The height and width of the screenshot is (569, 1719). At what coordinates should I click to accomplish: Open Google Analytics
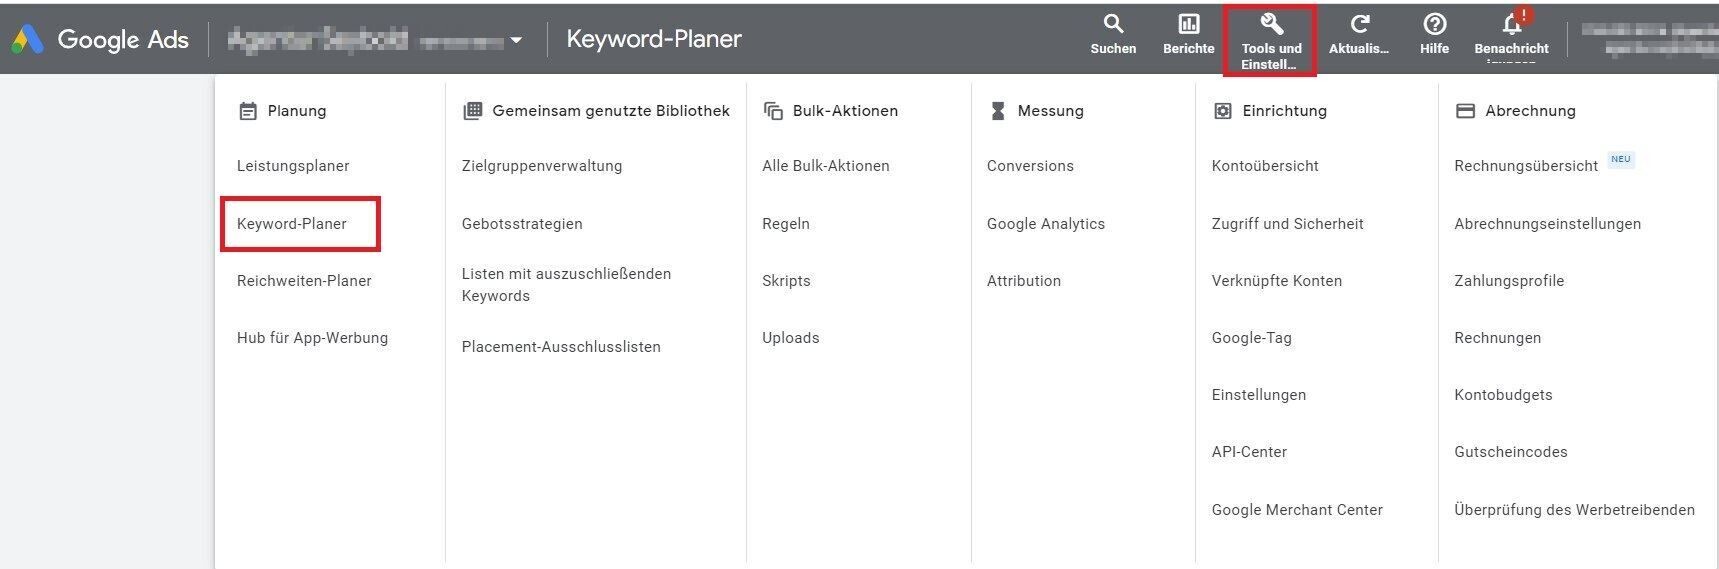click(x=1046, y=224)
